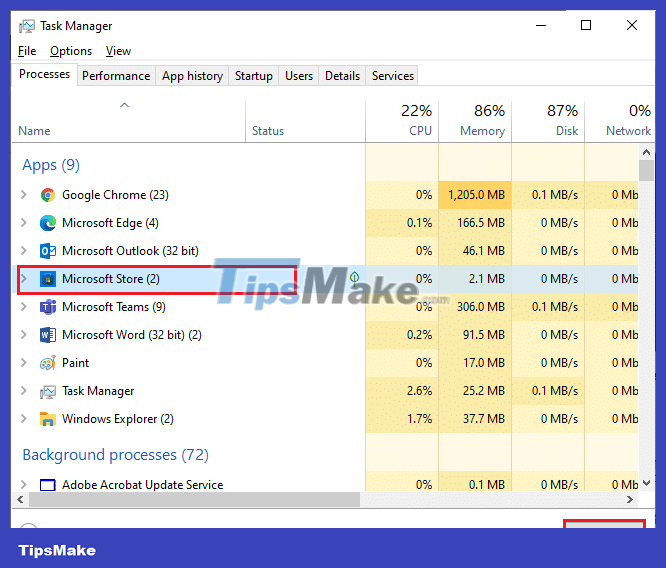
Task: Click the vertical scrollbar thumb
Action: click(x=646, y=171)
